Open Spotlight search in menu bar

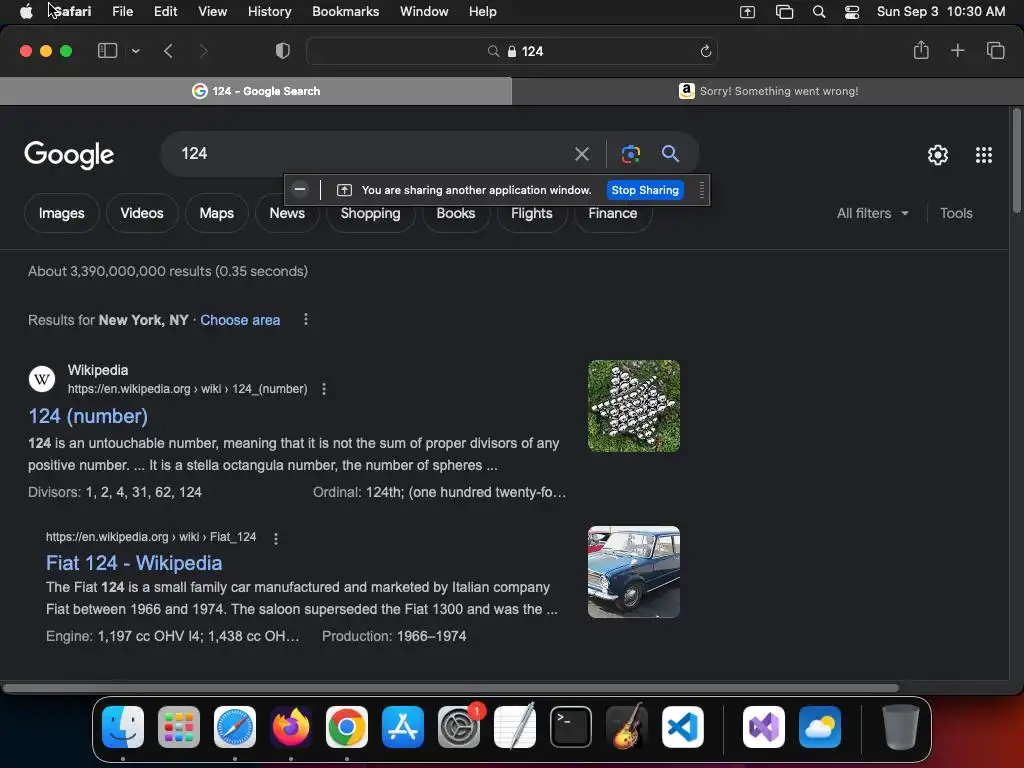(818, 12)
